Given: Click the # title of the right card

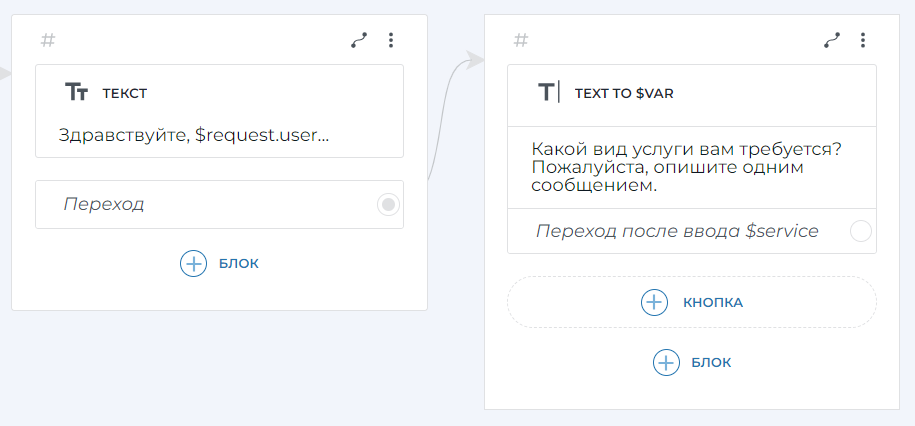Looking at the screenshot, I should [x=521, y=40].
